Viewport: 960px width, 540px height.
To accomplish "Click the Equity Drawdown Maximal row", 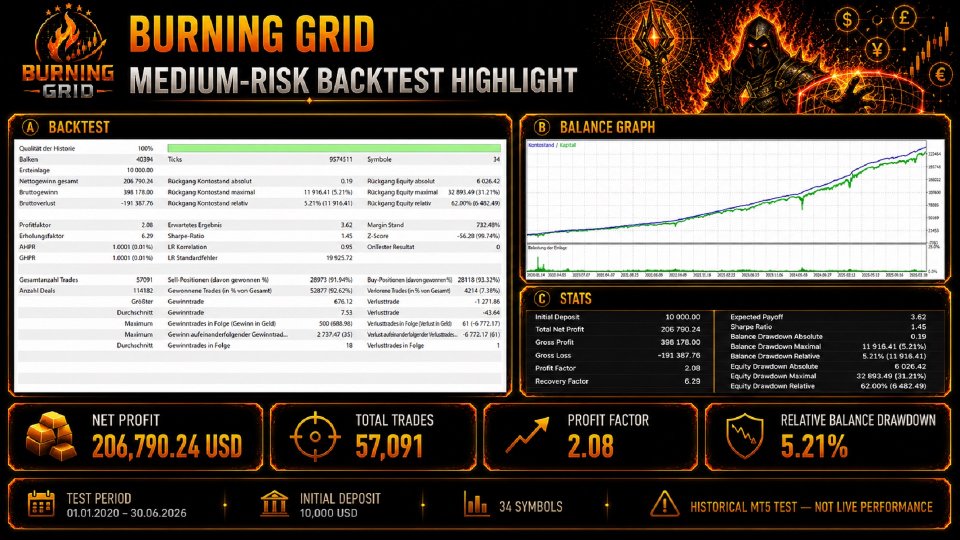I will [x=828, y=376].
